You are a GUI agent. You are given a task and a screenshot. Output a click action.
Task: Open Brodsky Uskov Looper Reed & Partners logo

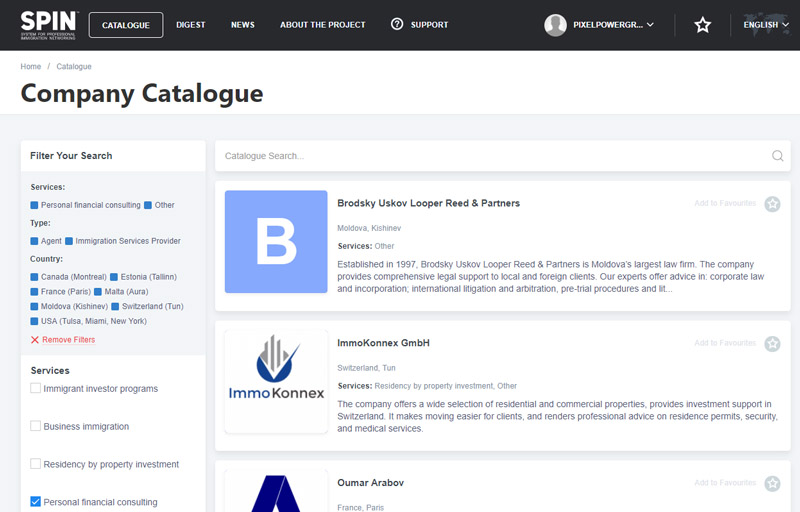[276, 242]
